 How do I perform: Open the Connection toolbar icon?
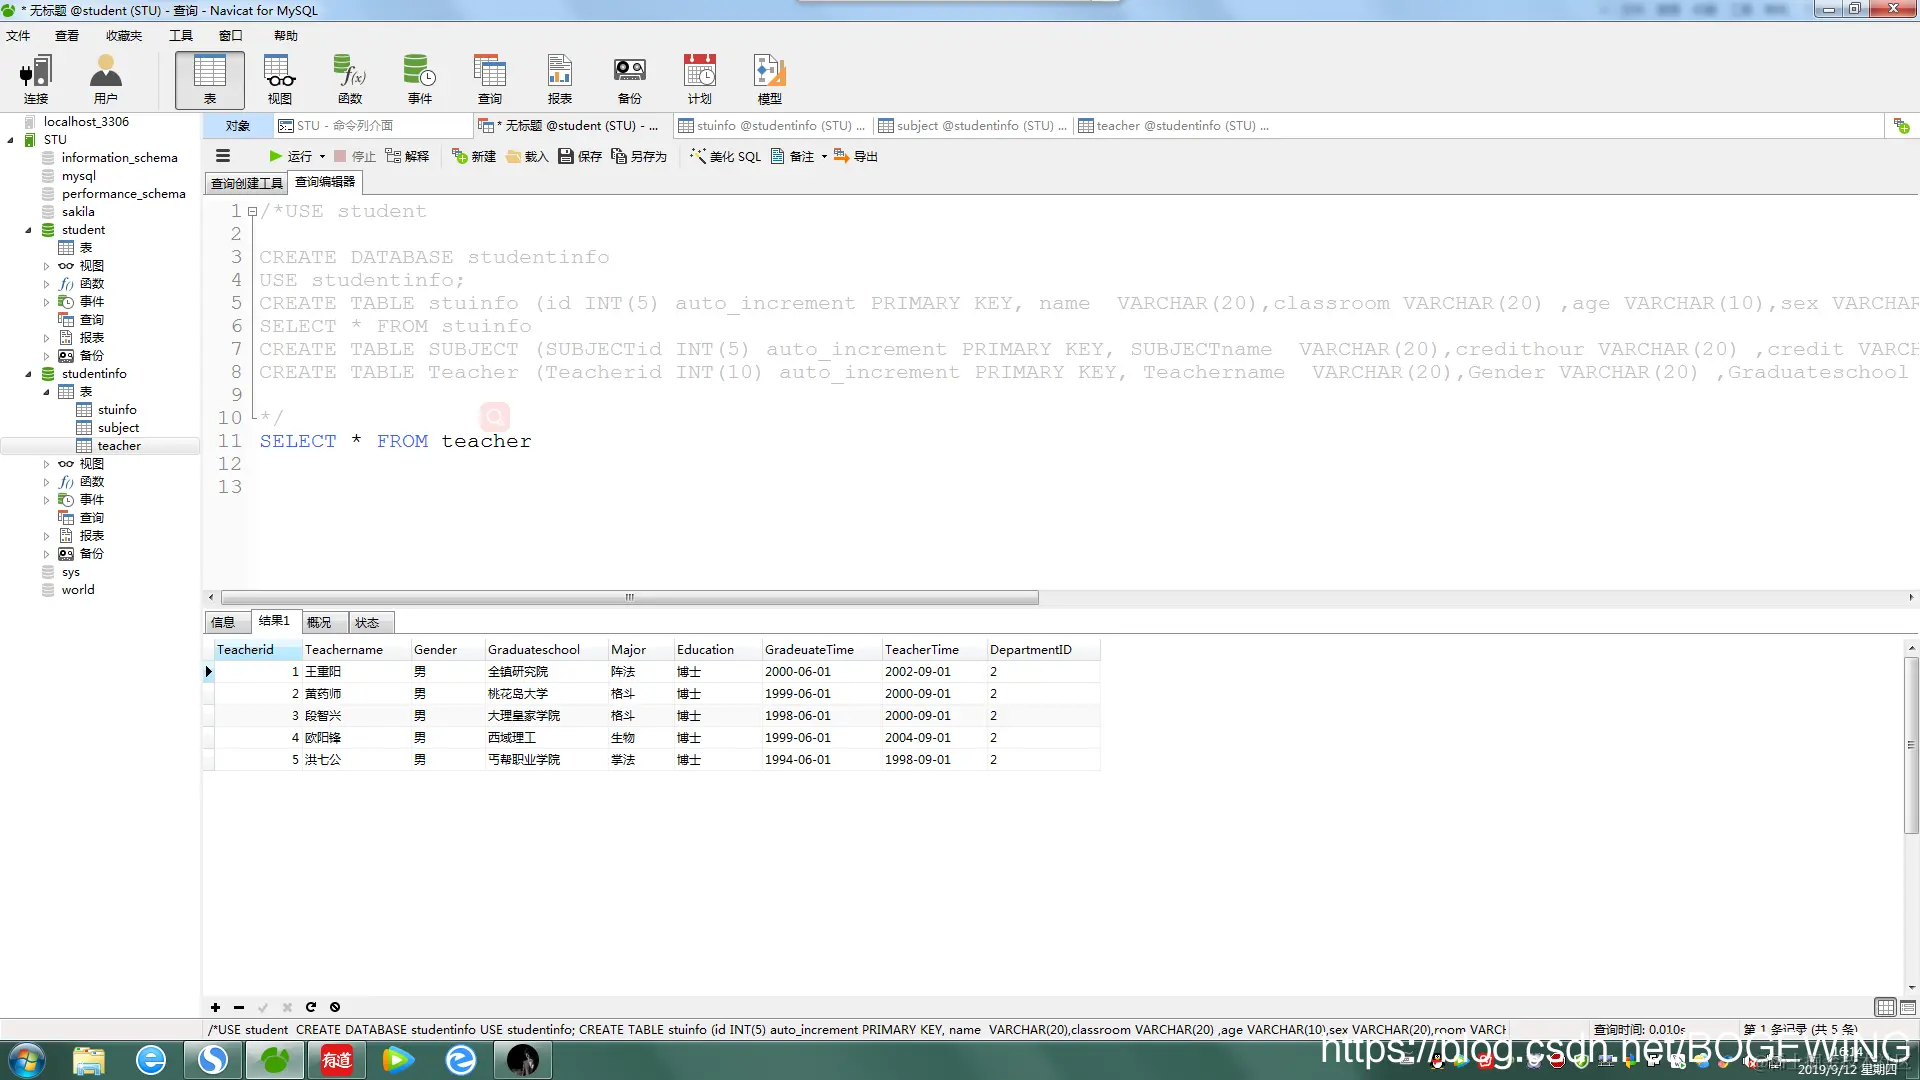pos(36,79)
